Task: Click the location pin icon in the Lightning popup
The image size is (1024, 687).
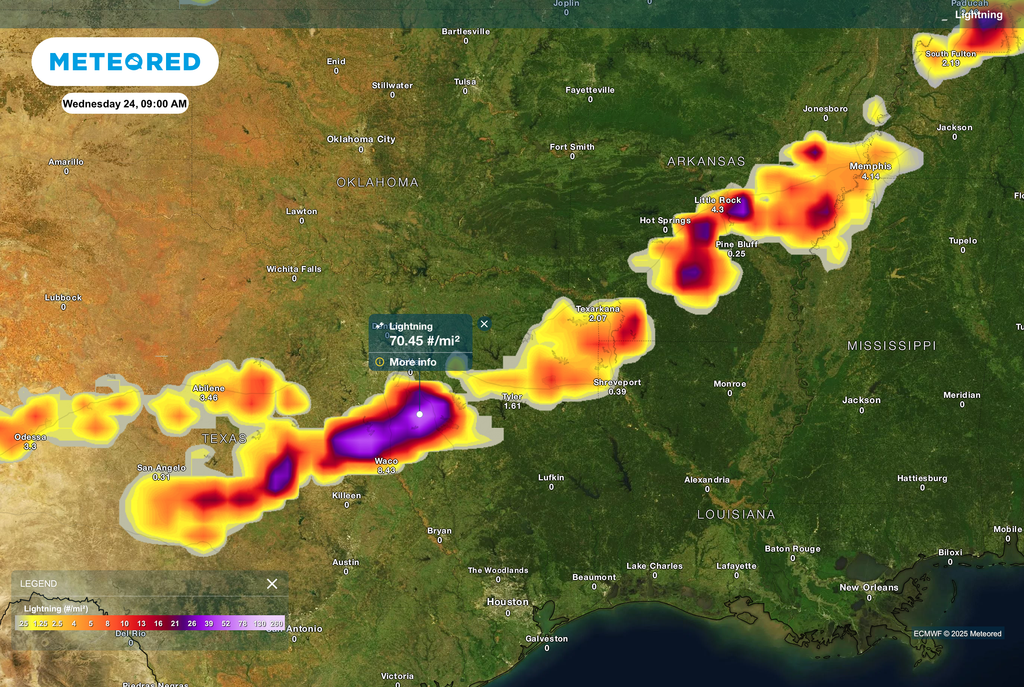Action: click(379, 325)
